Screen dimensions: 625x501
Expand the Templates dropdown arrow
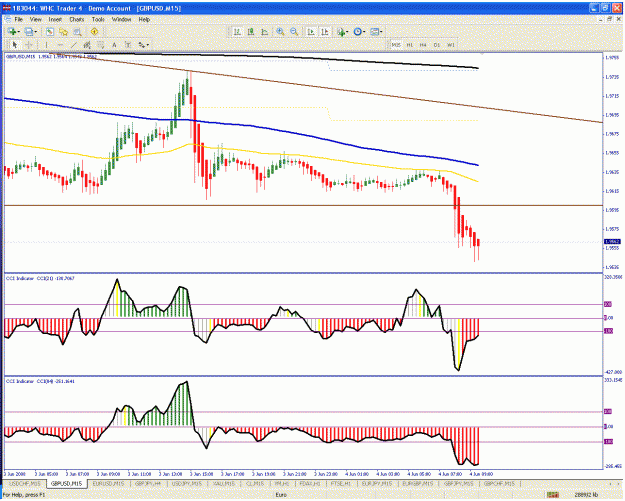click(381, 32)
